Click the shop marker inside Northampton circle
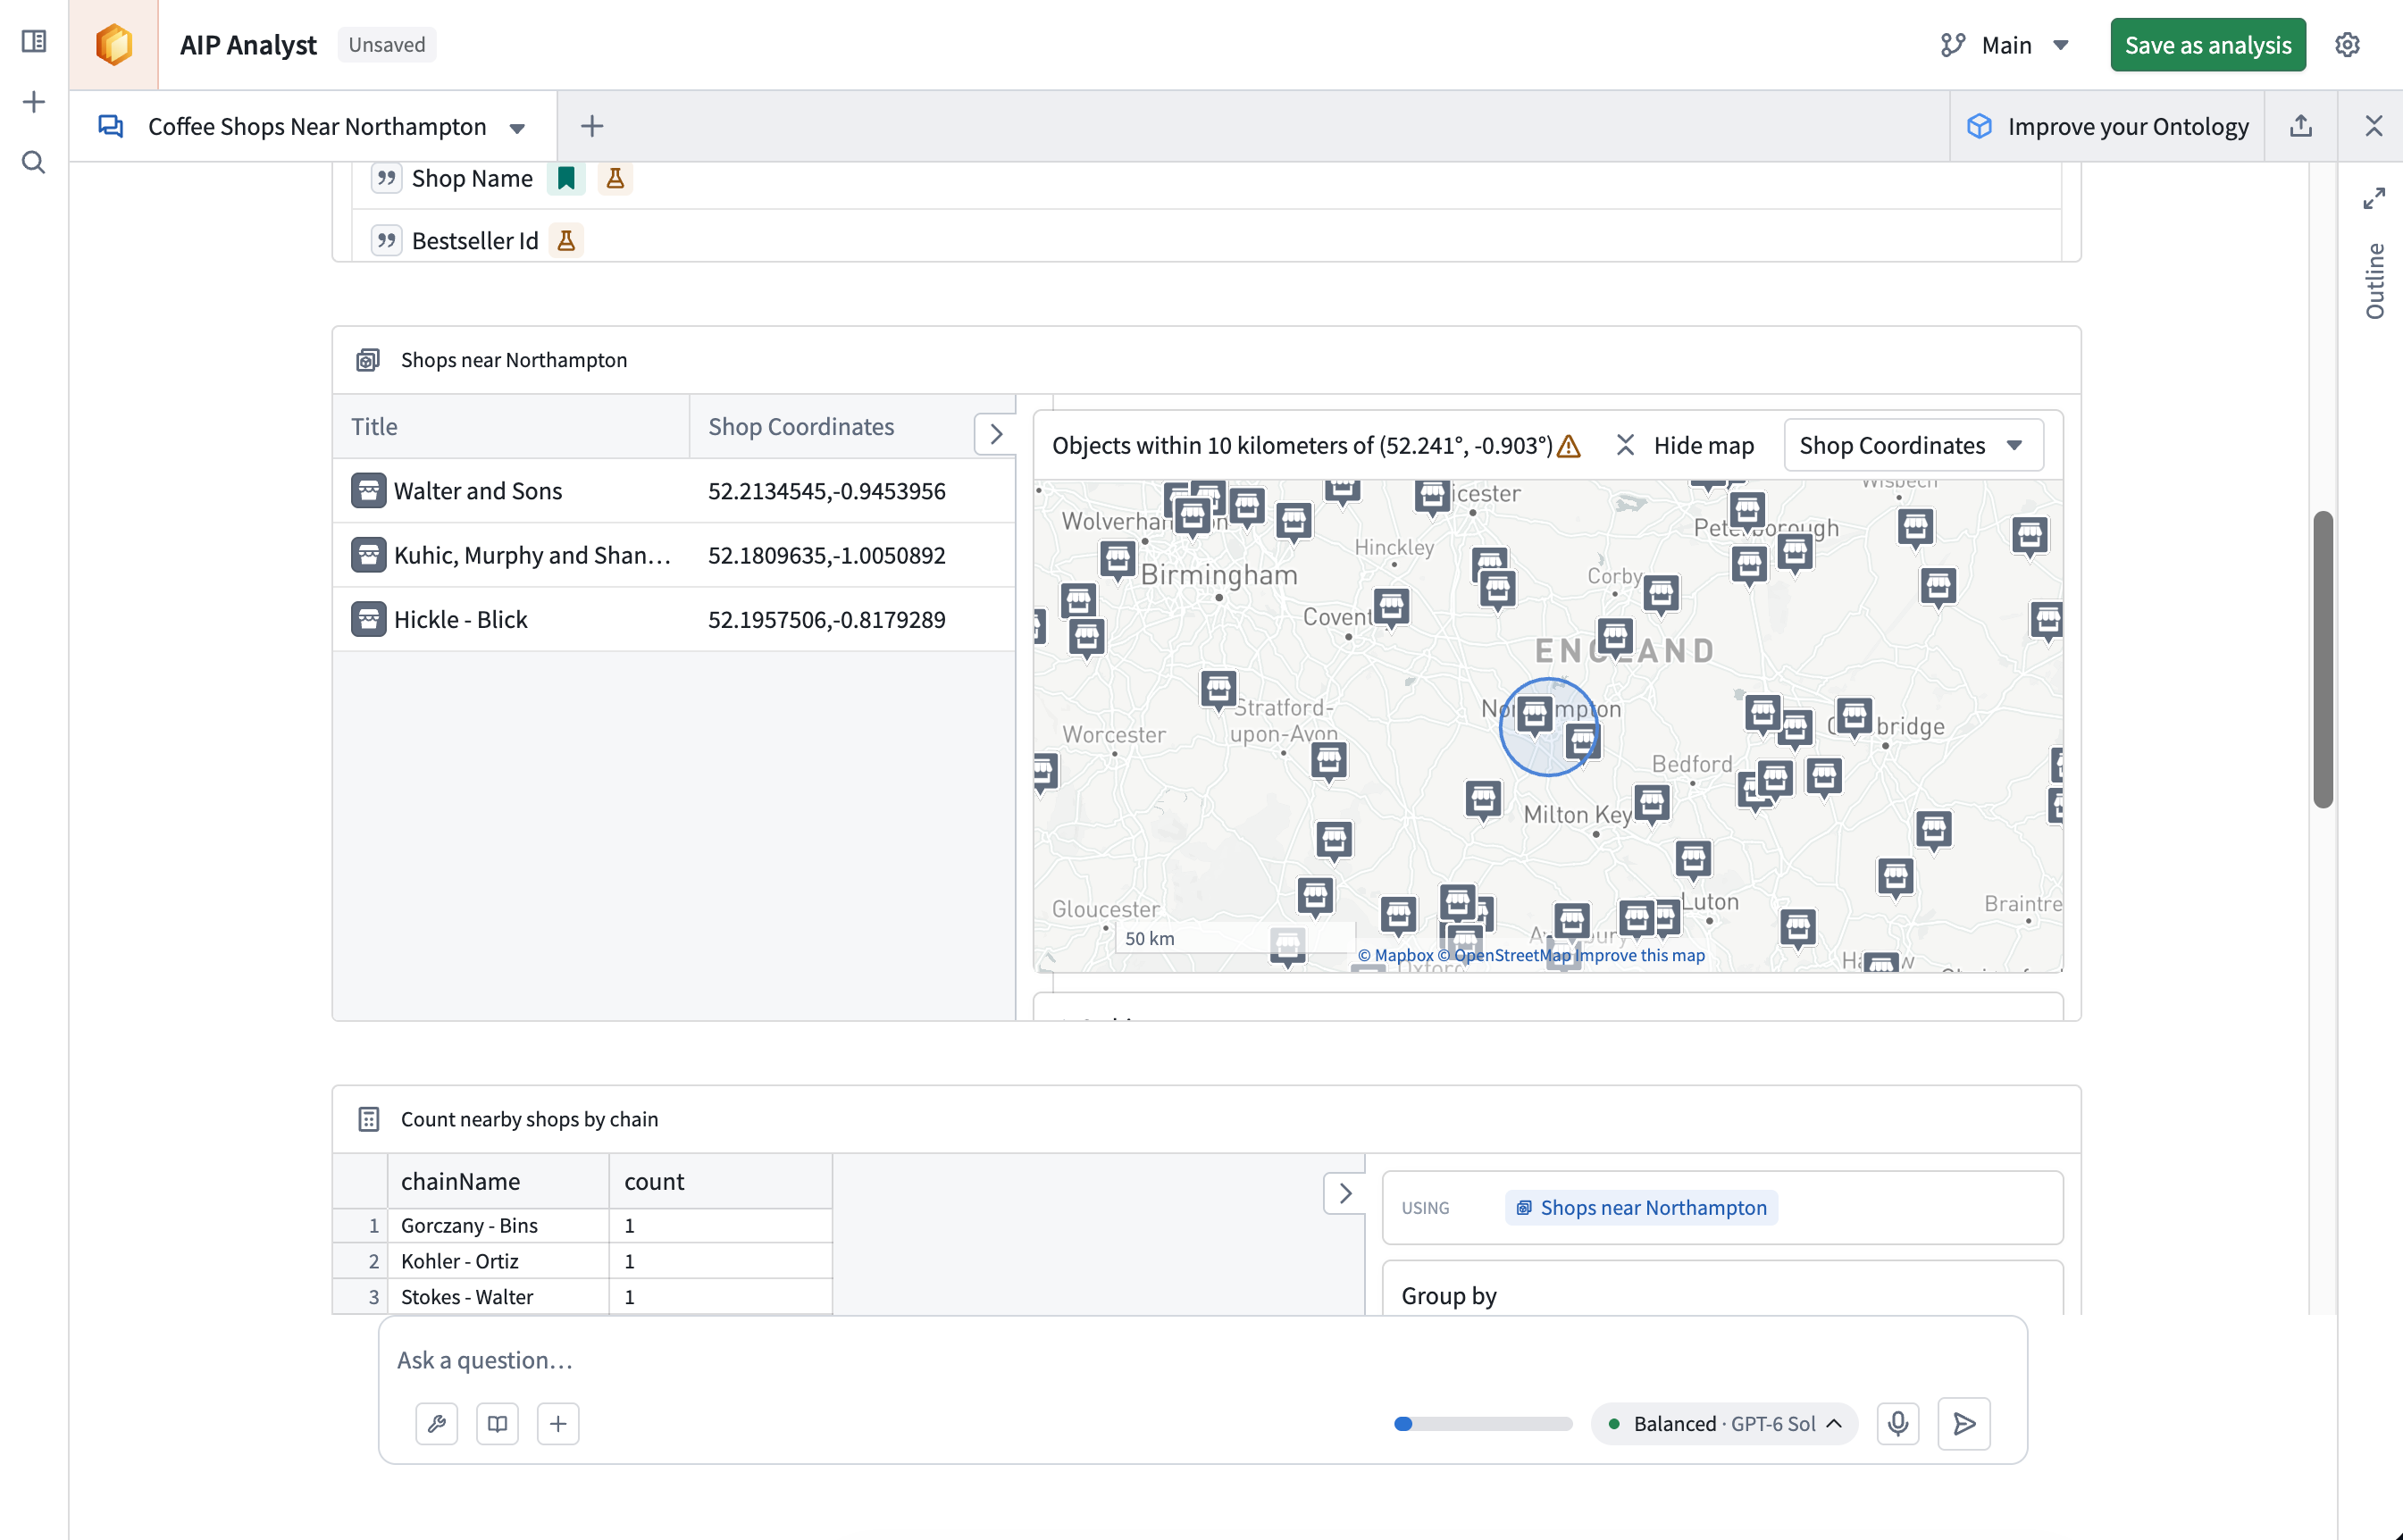 click(x=1534, y=715)
